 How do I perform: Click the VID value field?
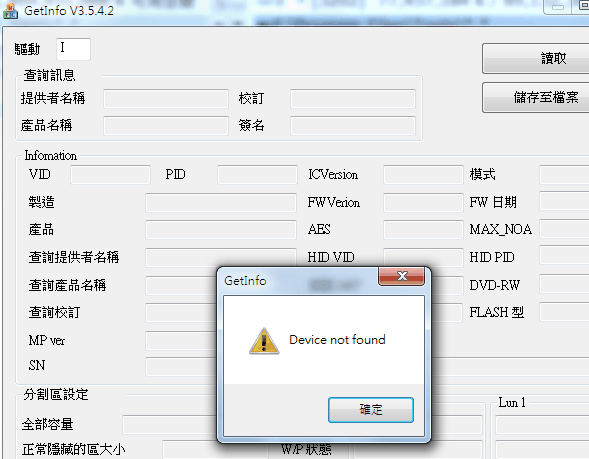tap(110, 175)
